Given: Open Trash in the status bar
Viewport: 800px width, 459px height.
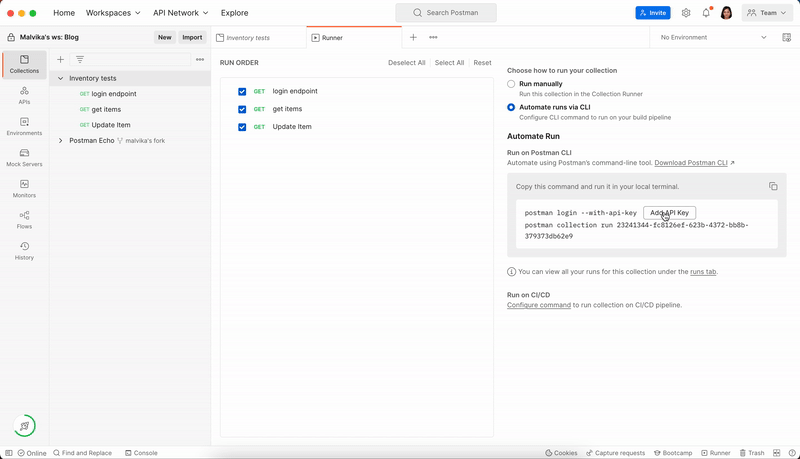Looking at the screenshot, I should point(752,453).
